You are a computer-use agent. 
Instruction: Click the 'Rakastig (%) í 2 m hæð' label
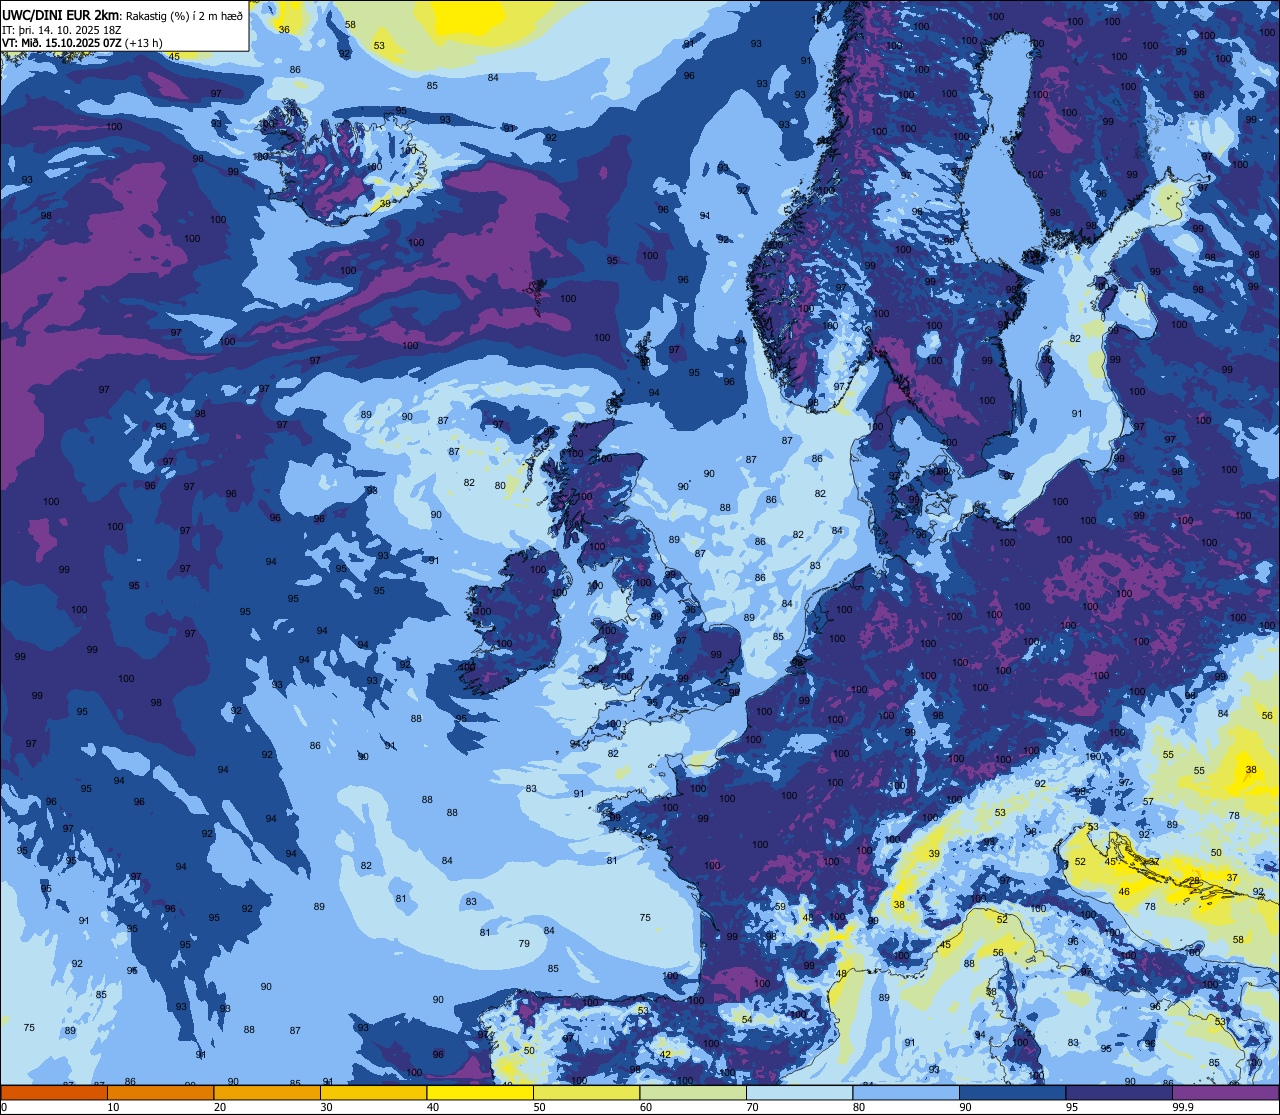pos(184,15)
